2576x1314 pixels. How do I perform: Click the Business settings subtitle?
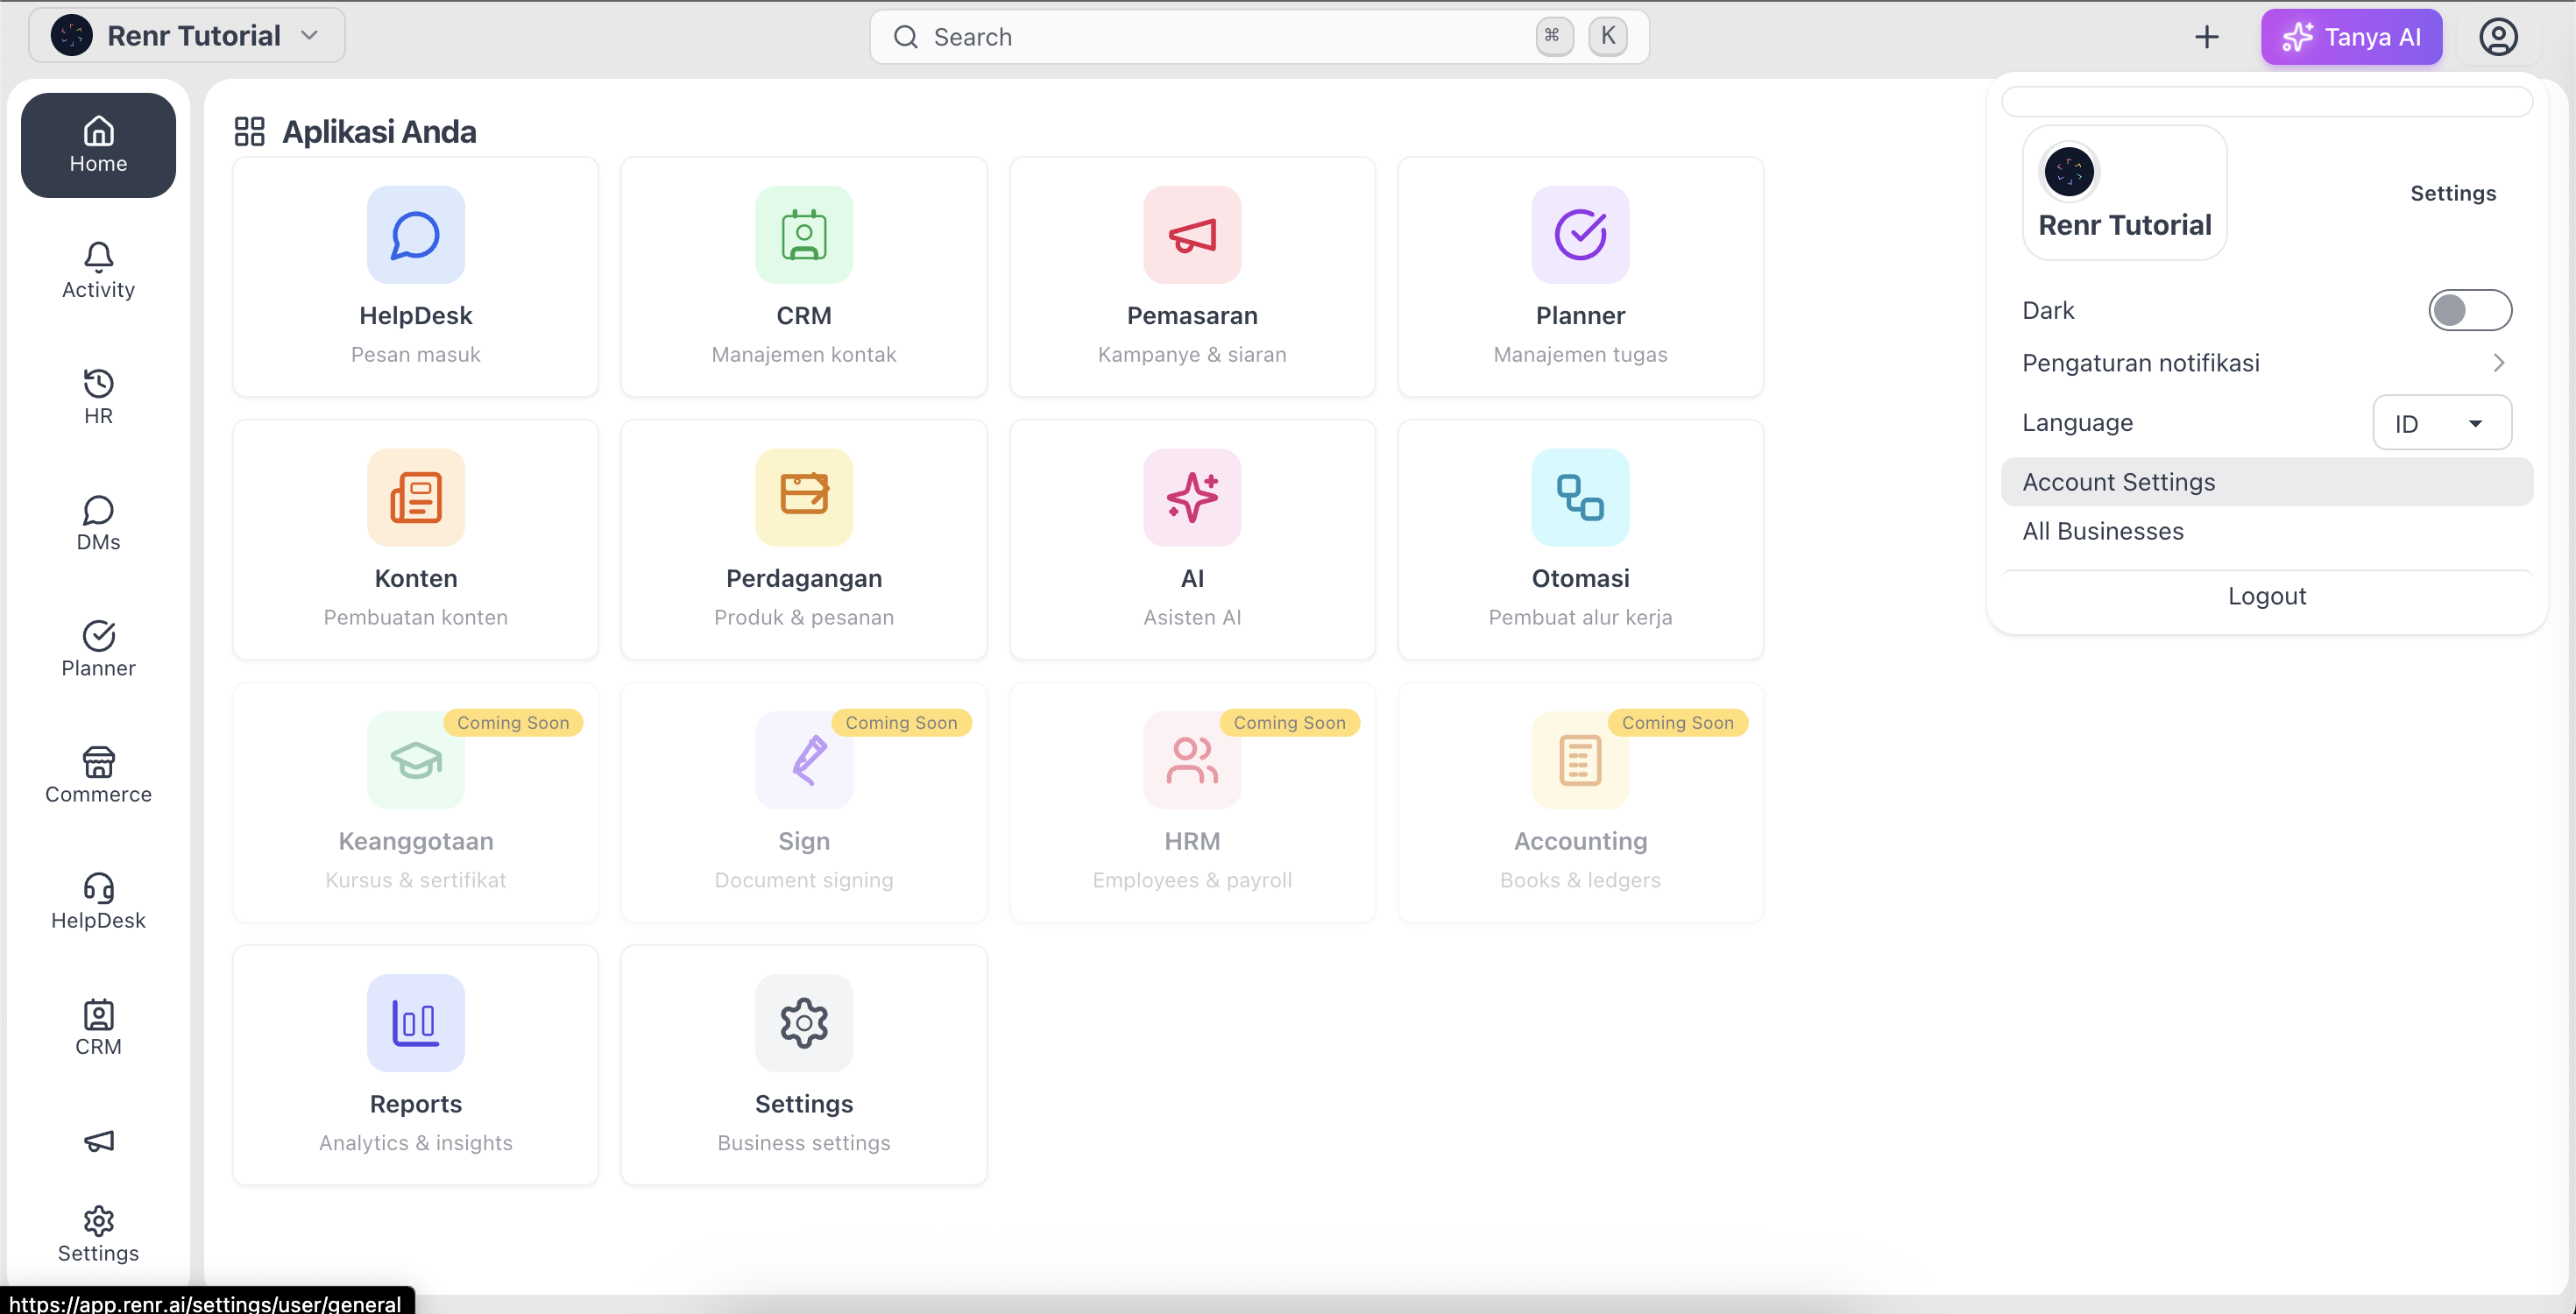tap(803, 1143)
